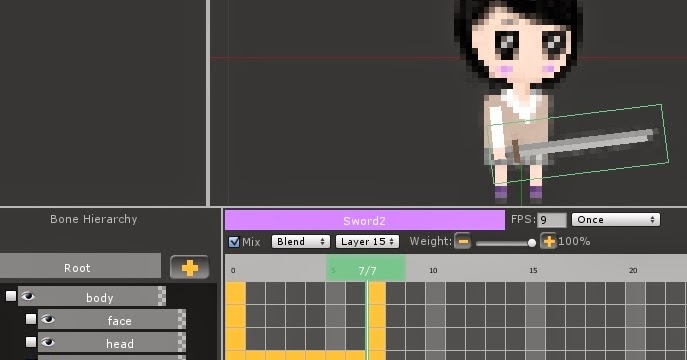Check the checkbox next to face
Image resolution: width=687 pixels, height=360 pixels.
click(31, 319)
